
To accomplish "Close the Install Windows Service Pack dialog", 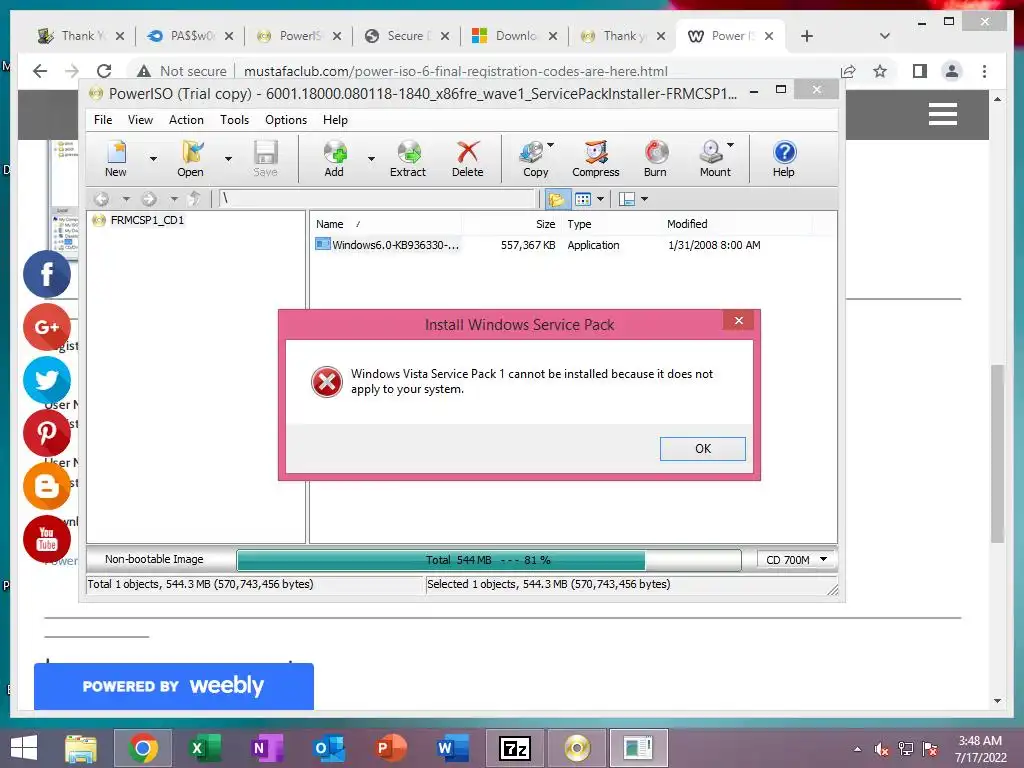I will click(x=739, y=320).
